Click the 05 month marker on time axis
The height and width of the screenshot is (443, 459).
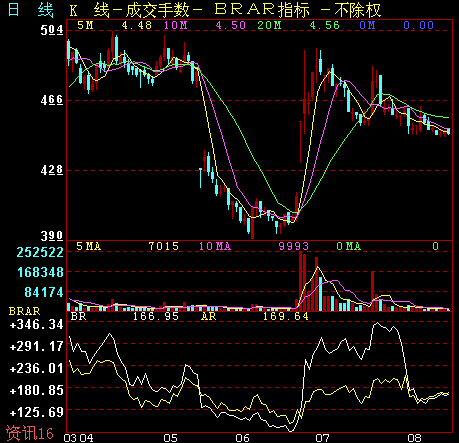click(x=170, y=438)
